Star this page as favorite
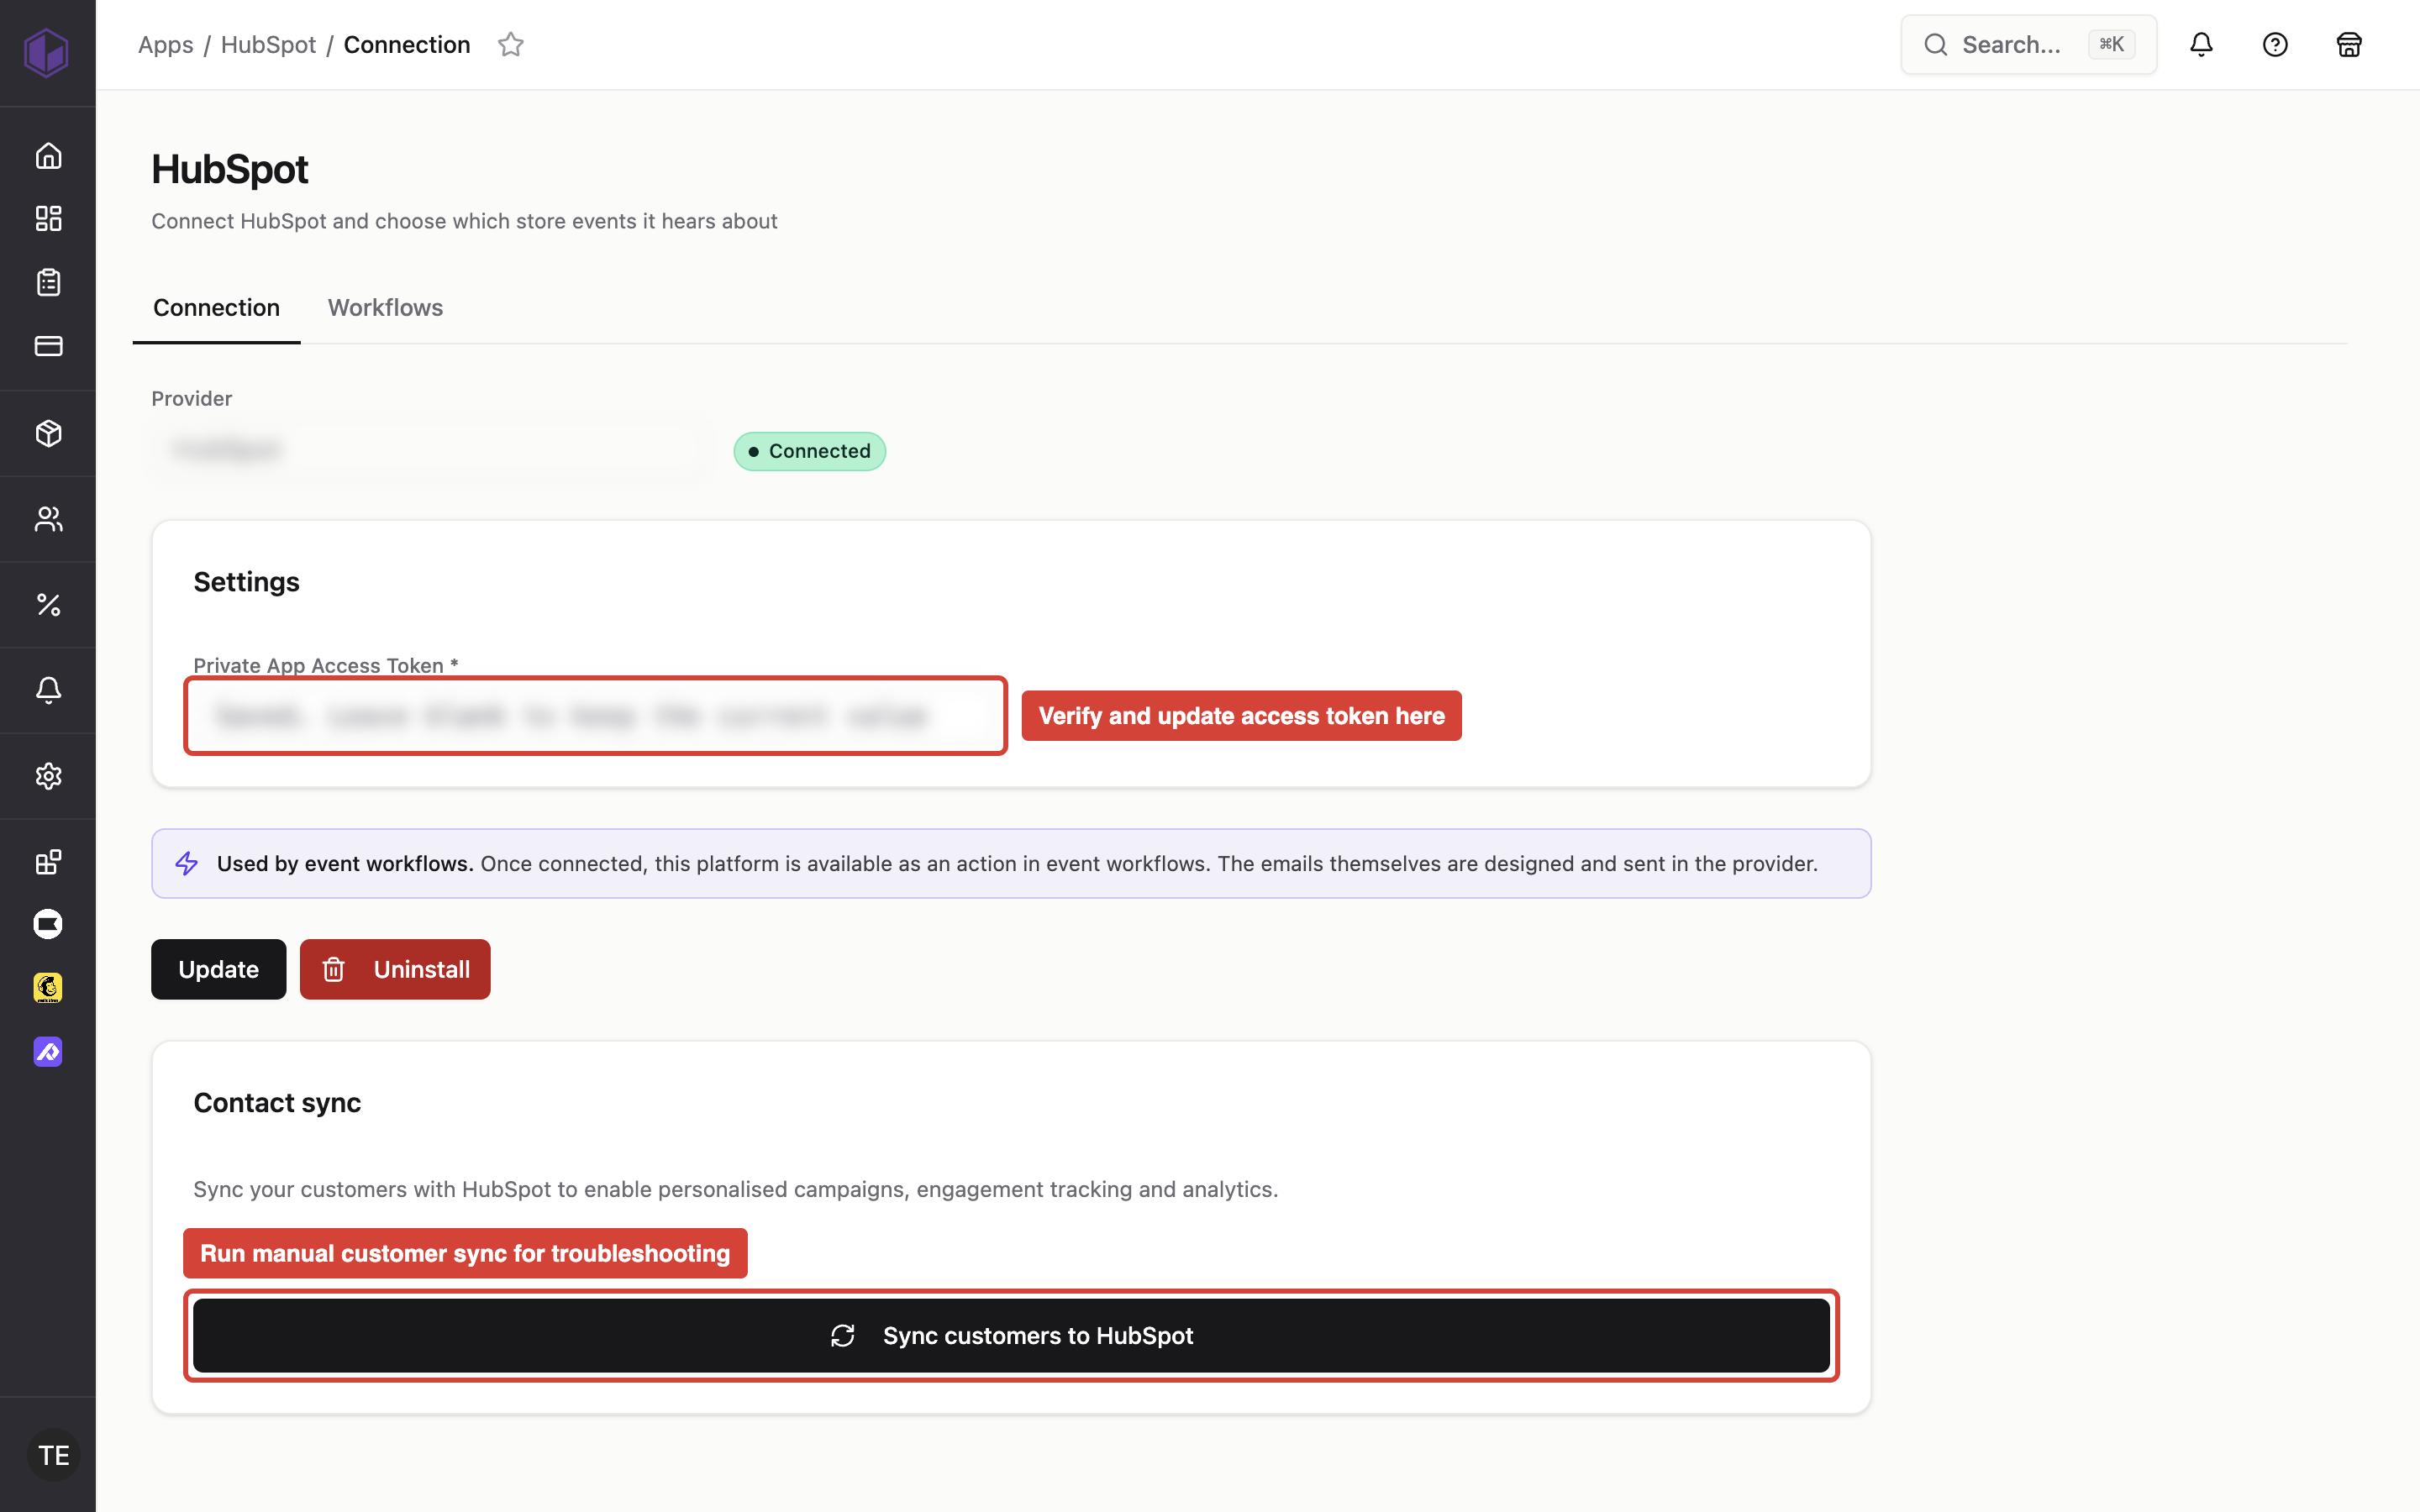Image resolution: width=2420 pixels, height=1512 pixels. click(511, 44)
